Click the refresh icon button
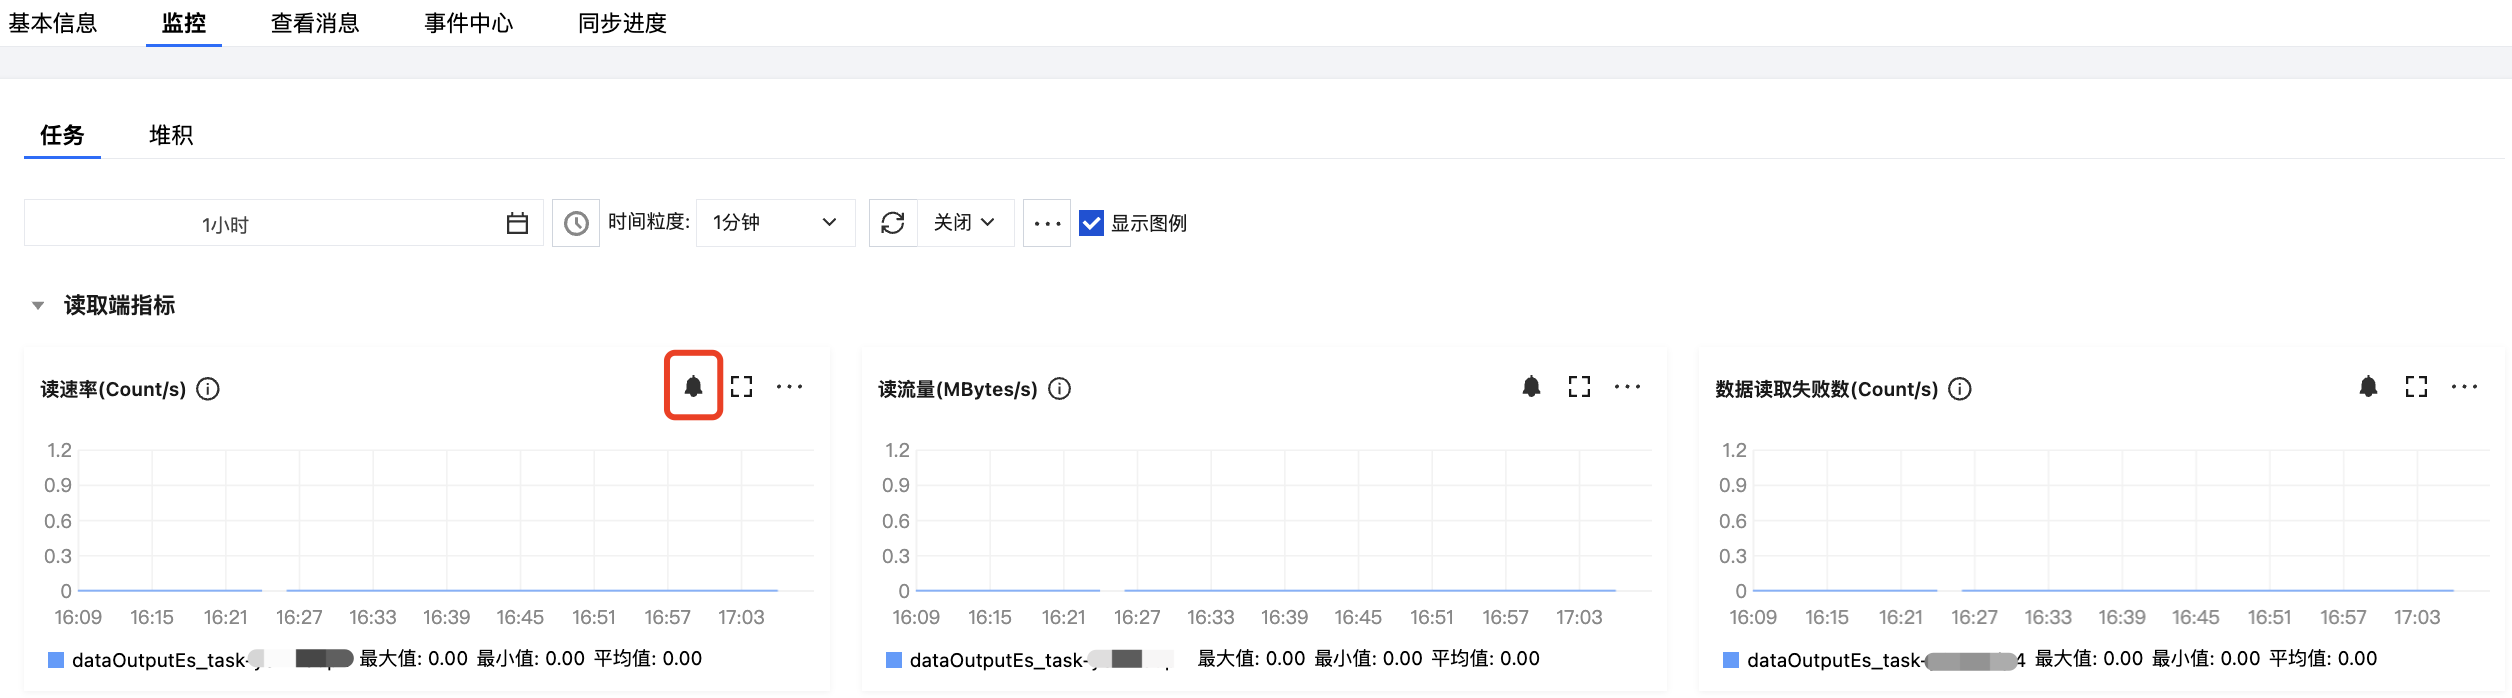 [x=893, y=223]
